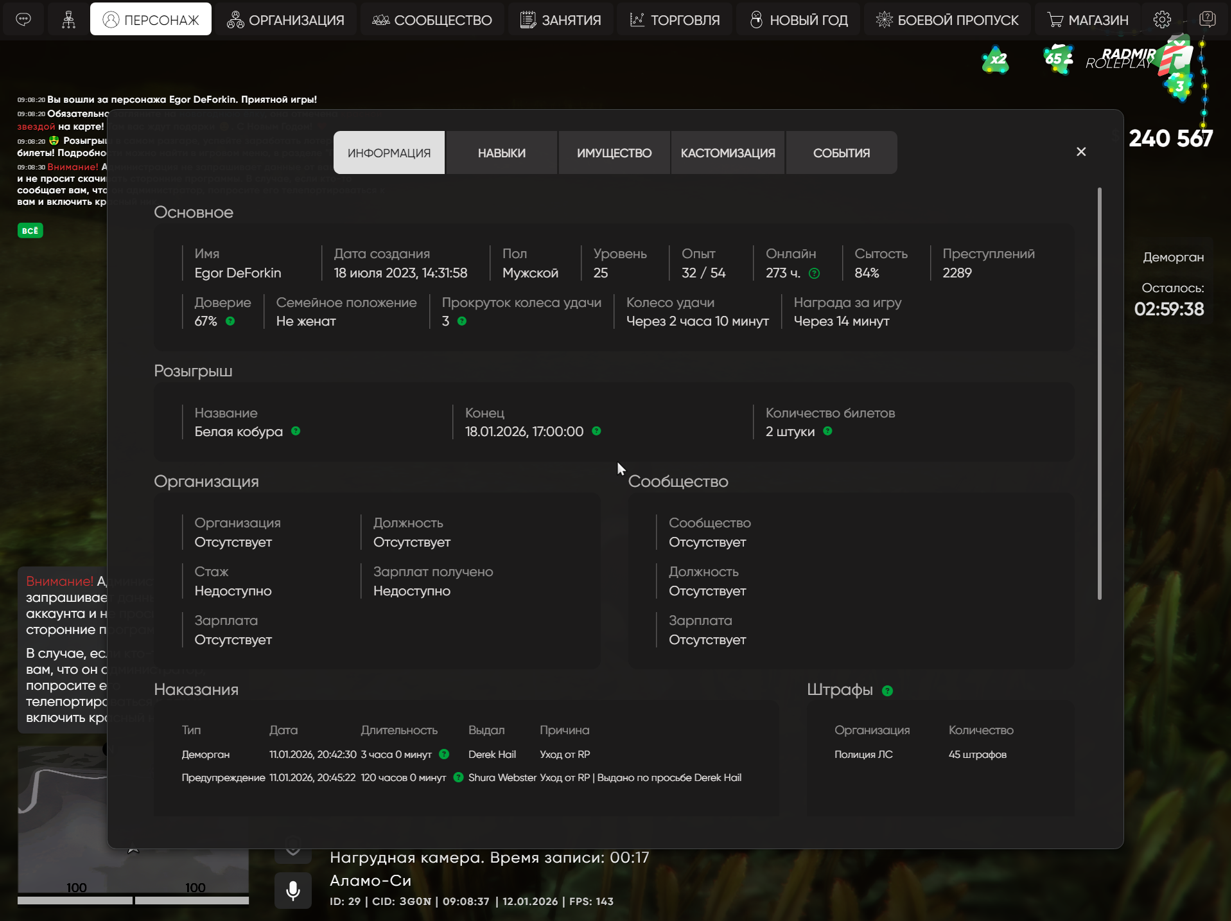Click the Преступлений value 2289
The width and height of the screenshot is (1231, 921).
[957, 273]
